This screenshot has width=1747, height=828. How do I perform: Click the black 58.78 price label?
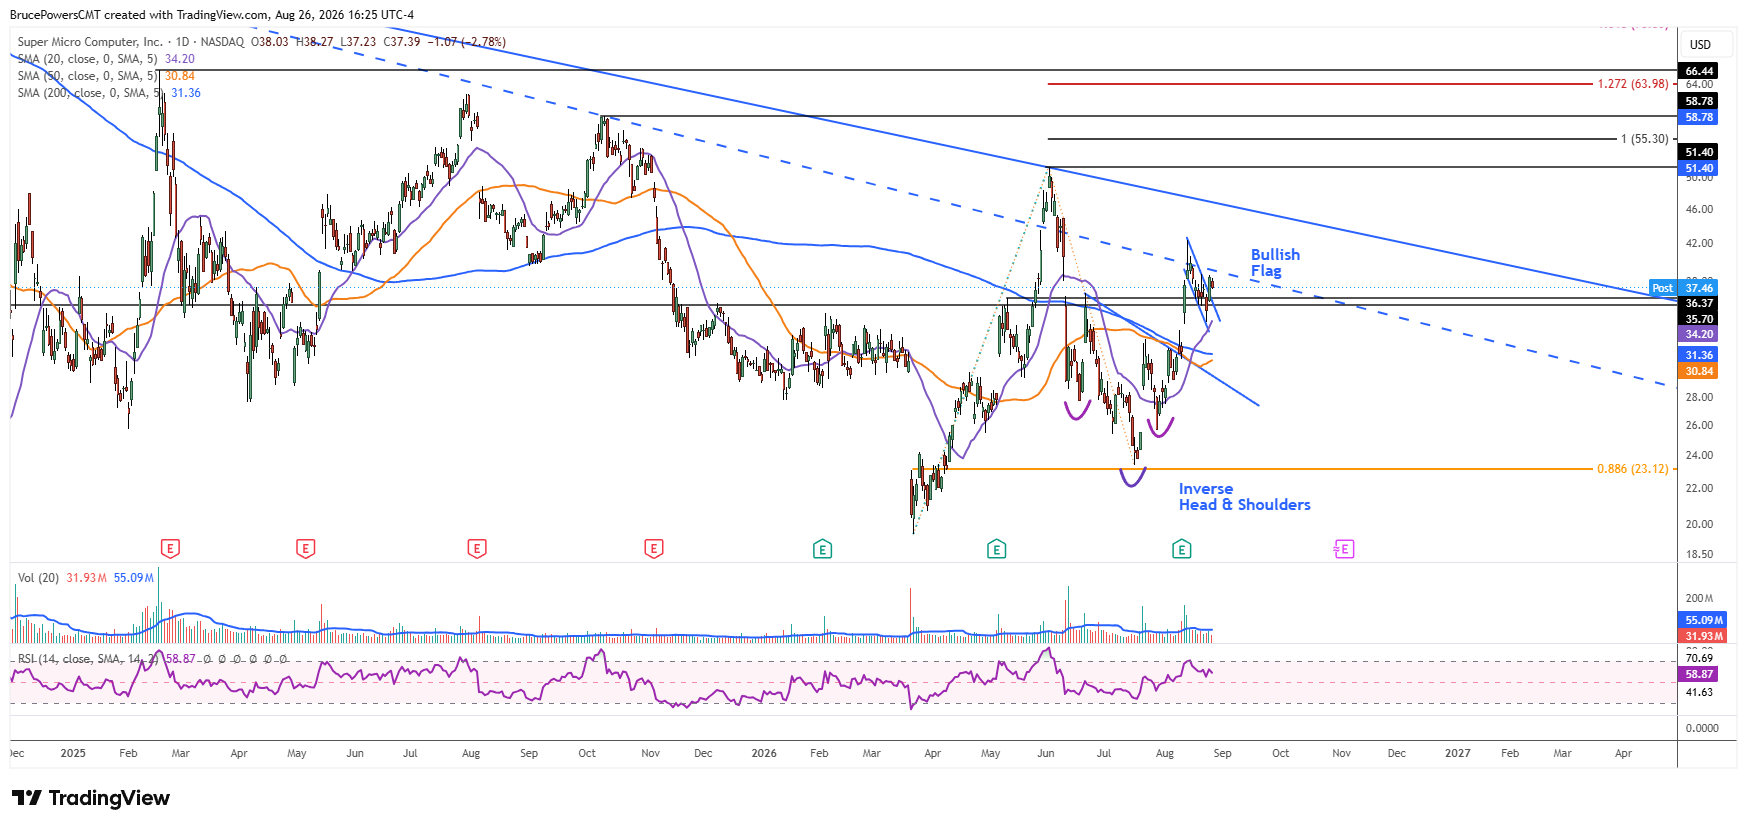[x=1699, y=101]
